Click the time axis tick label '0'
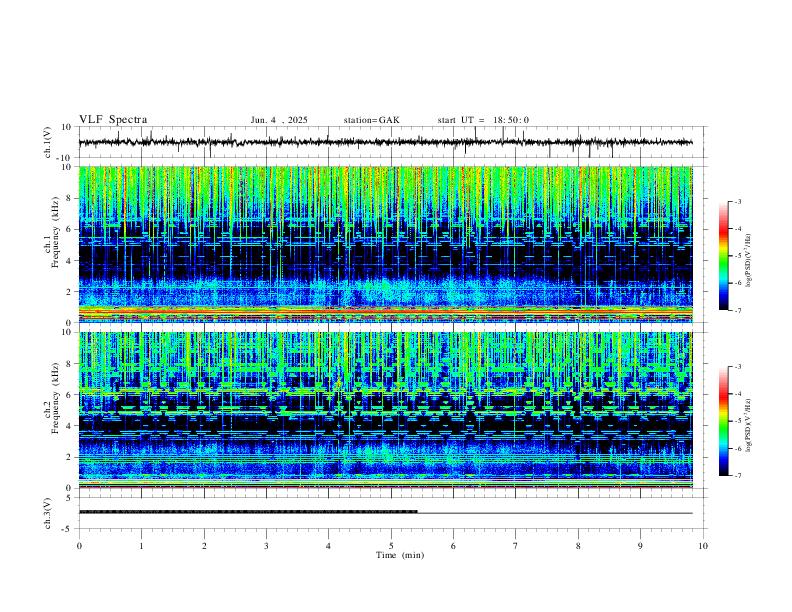This screenshot has height=612, width=792. click(79, 546)
